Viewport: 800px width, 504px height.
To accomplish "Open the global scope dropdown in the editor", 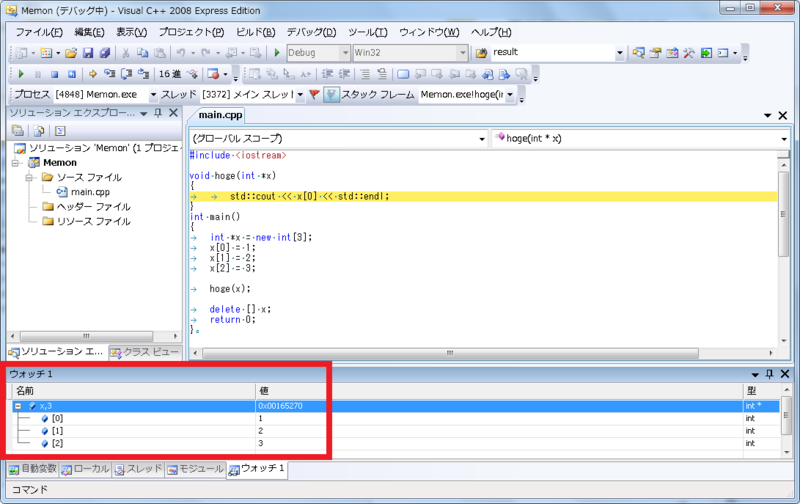I will click(482, 139).
